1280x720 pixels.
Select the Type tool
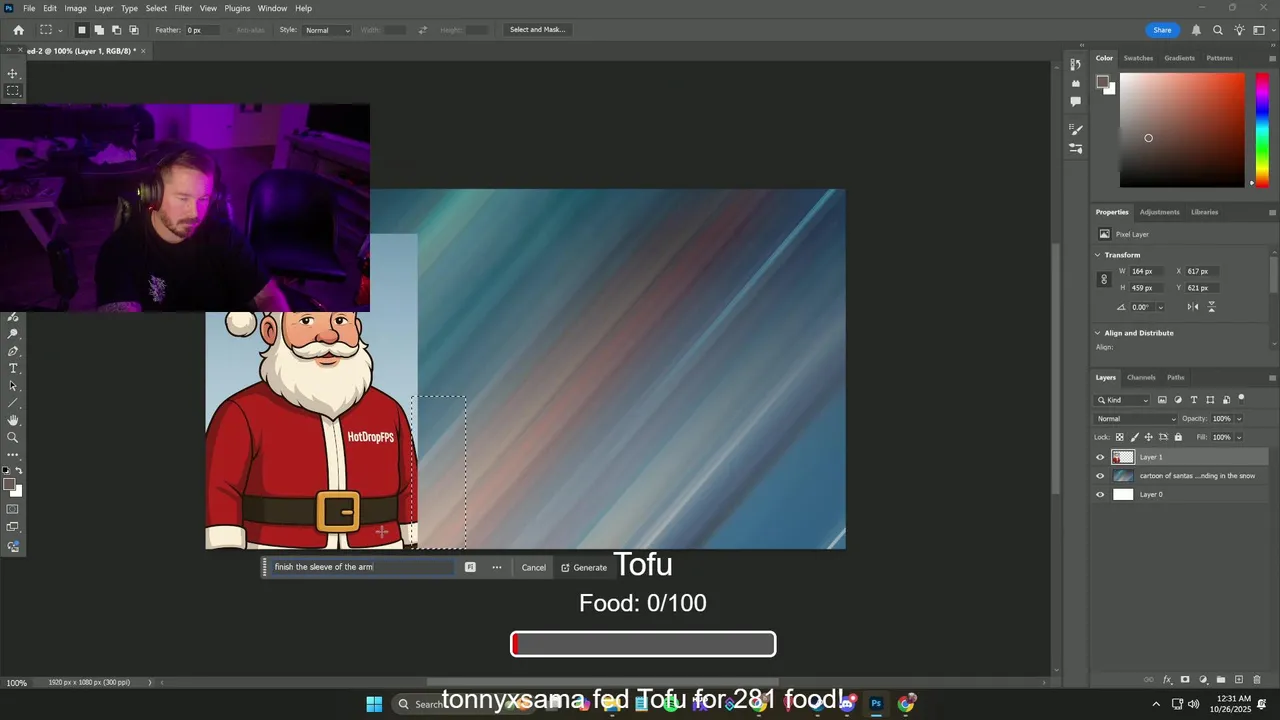tap(13, 369)
